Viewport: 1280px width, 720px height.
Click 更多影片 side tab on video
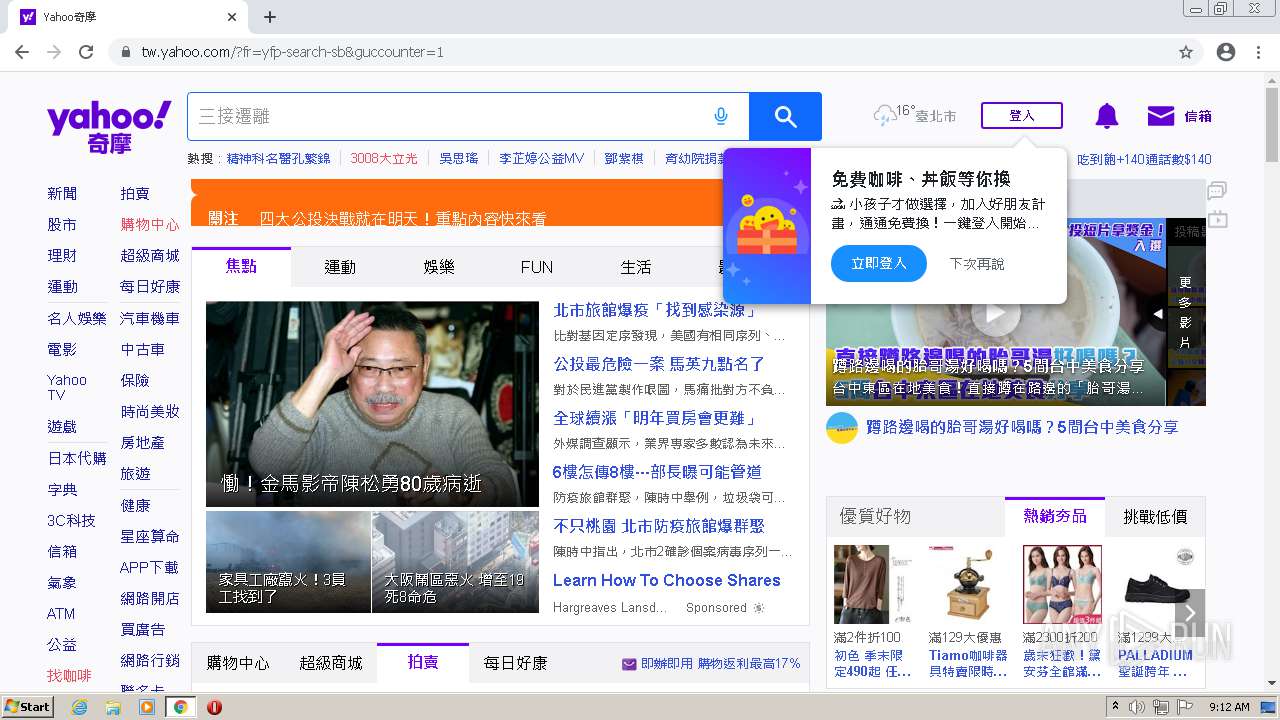point(1185,313)
